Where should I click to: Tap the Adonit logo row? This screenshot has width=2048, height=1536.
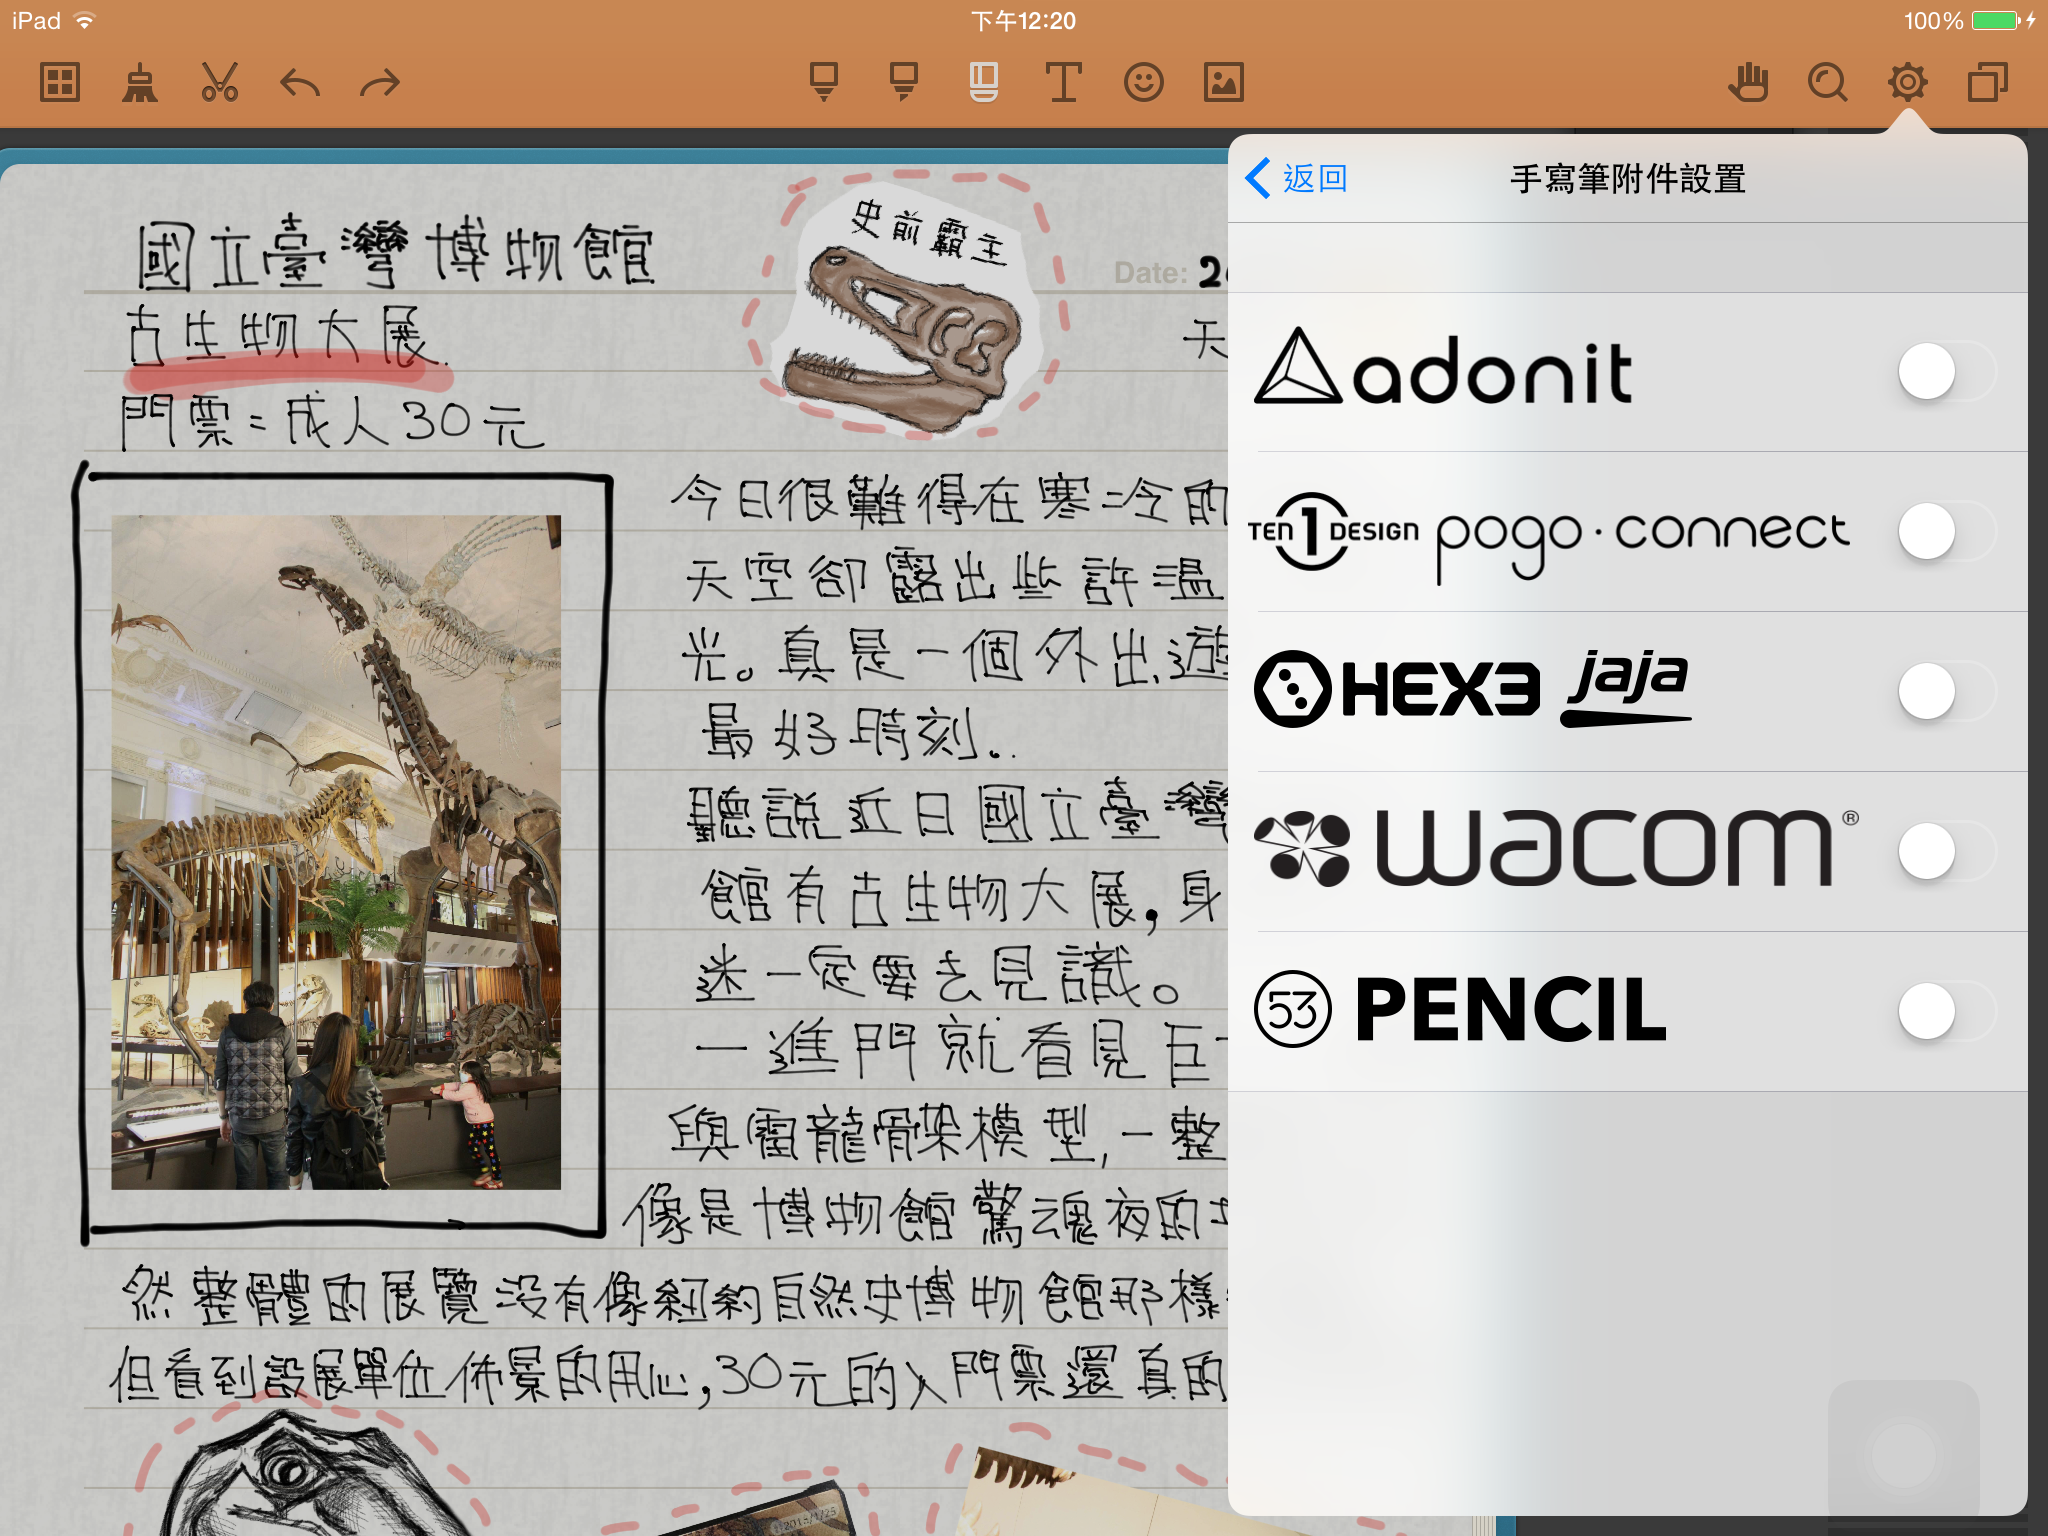[x=1628, y=371]
